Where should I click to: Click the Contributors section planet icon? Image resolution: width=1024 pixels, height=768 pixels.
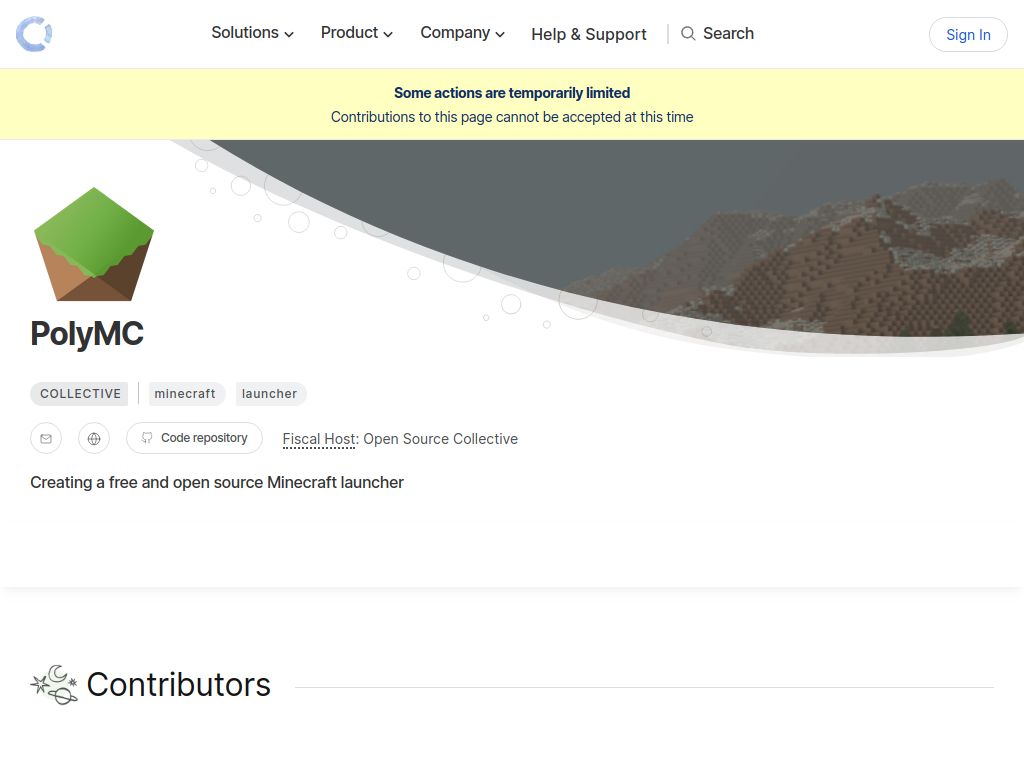(54, 684)
